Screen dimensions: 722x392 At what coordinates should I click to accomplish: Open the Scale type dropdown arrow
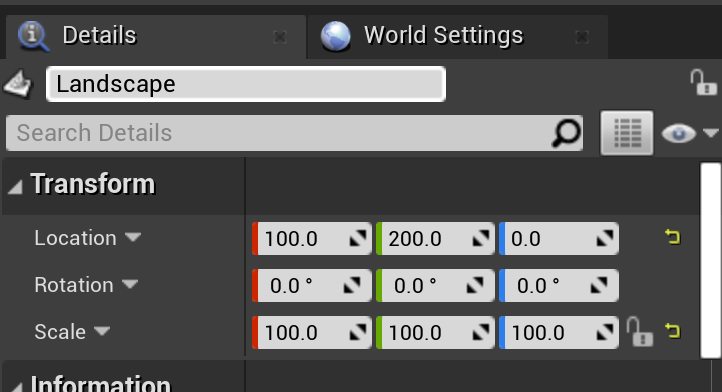102,331
